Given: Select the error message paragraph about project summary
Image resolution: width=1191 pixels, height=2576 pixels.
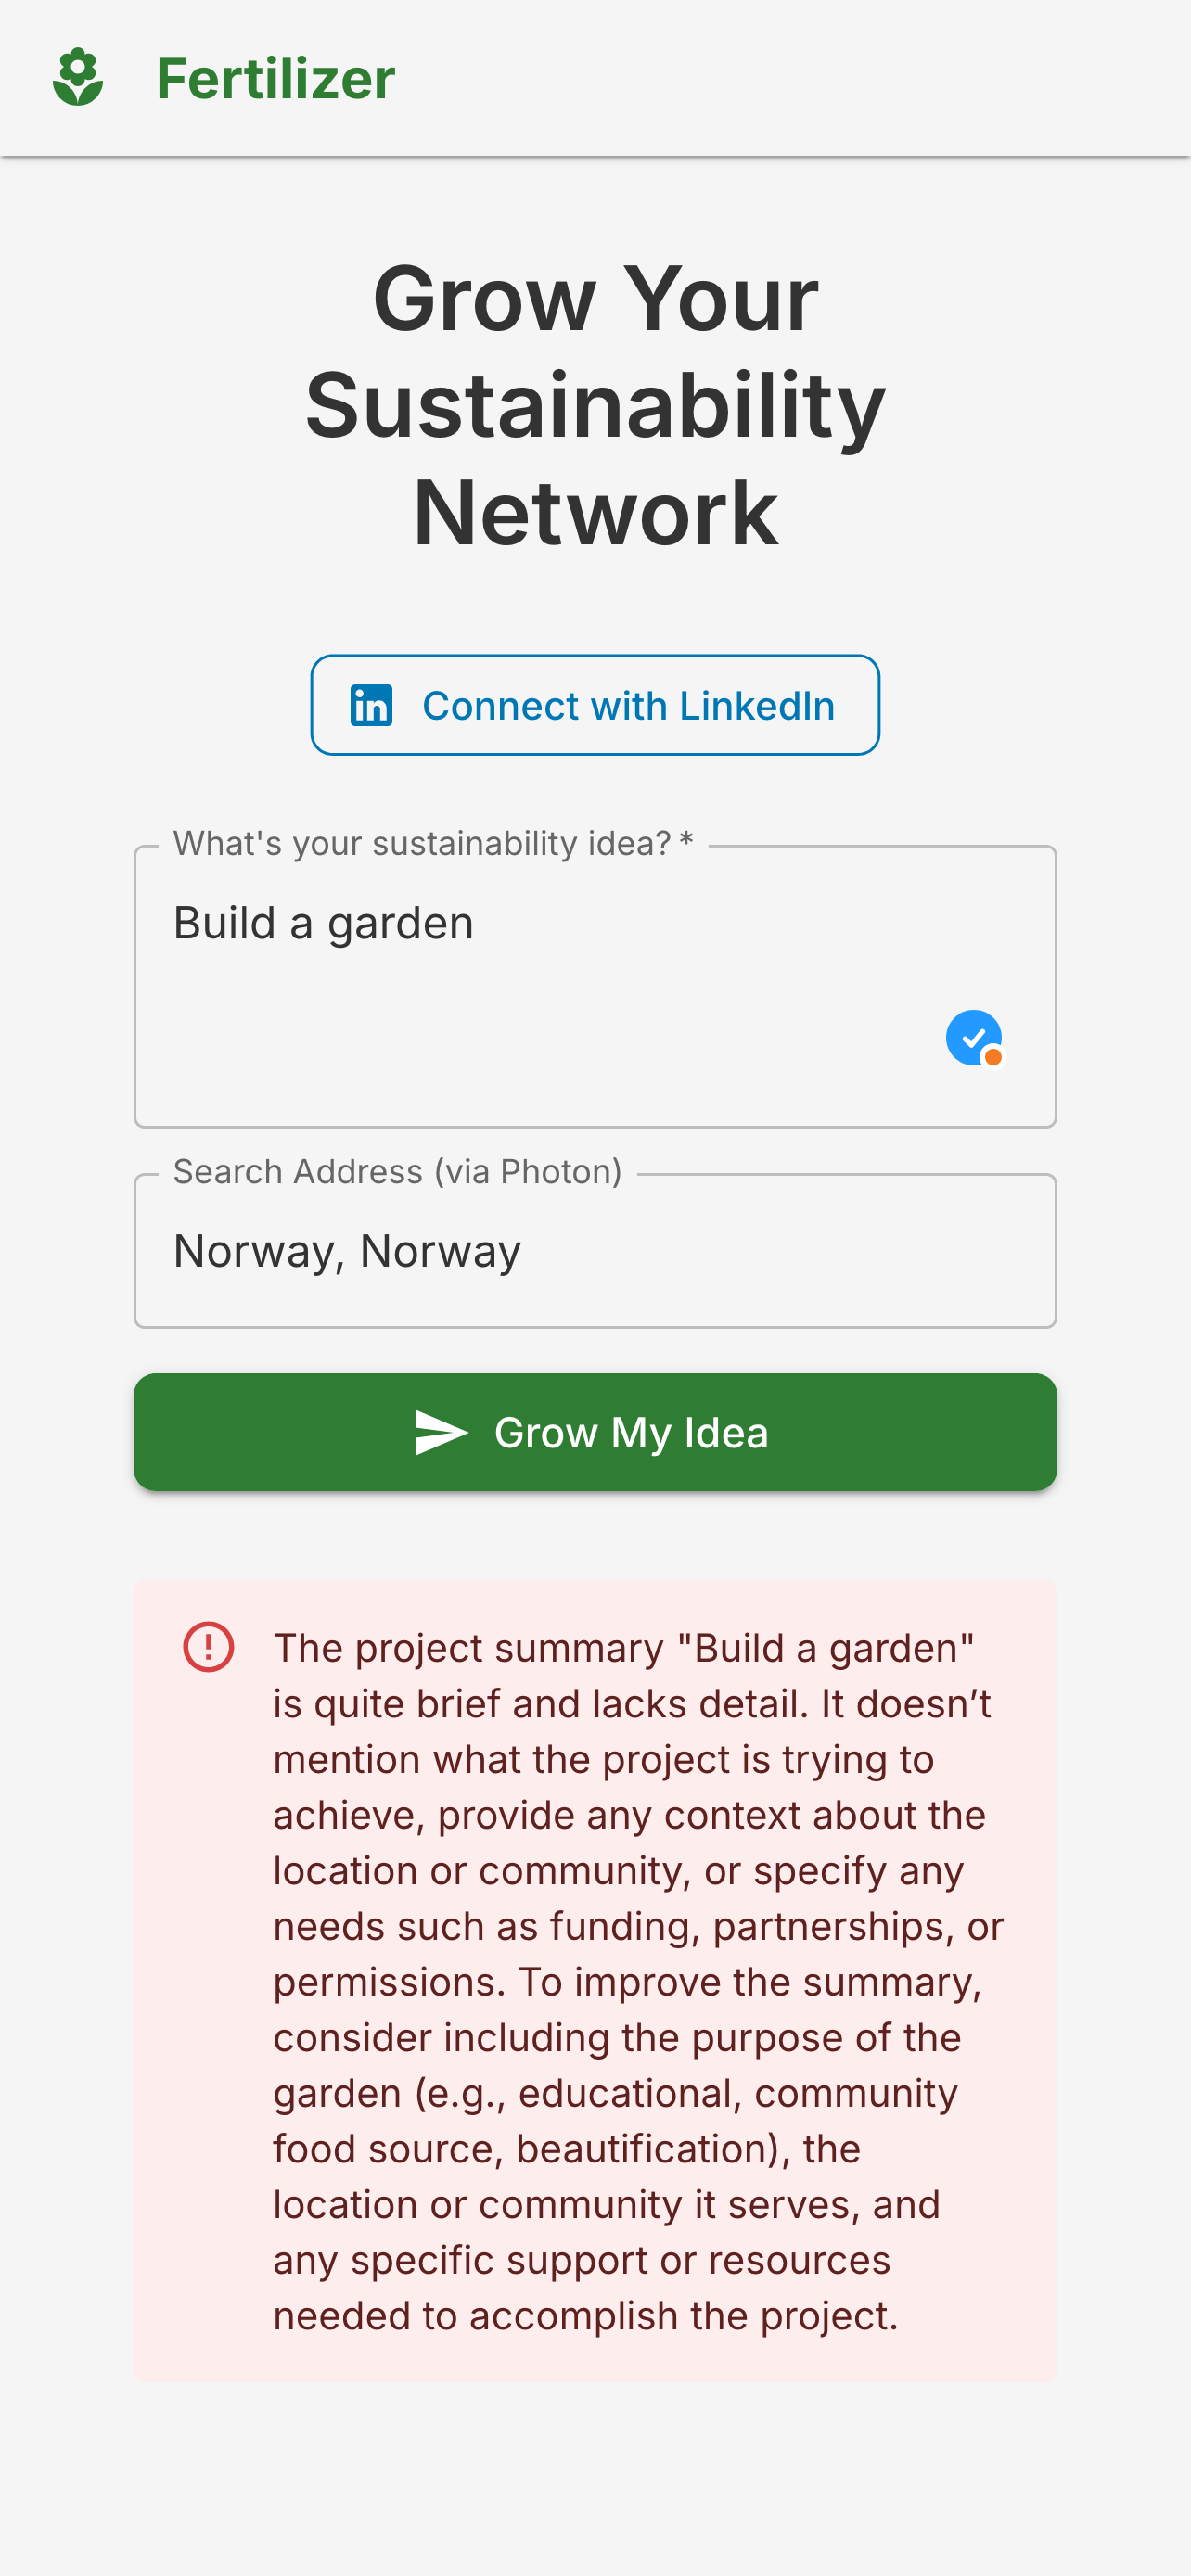Looking at the screenshot, I should coord(638,1981).
